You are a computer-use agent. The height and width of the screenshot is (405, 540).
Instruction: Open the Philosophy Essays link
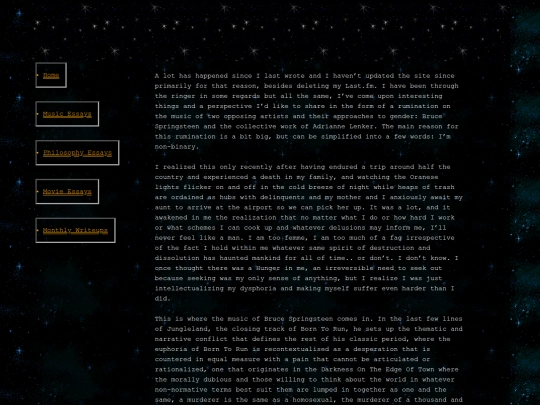click(77, 153)
